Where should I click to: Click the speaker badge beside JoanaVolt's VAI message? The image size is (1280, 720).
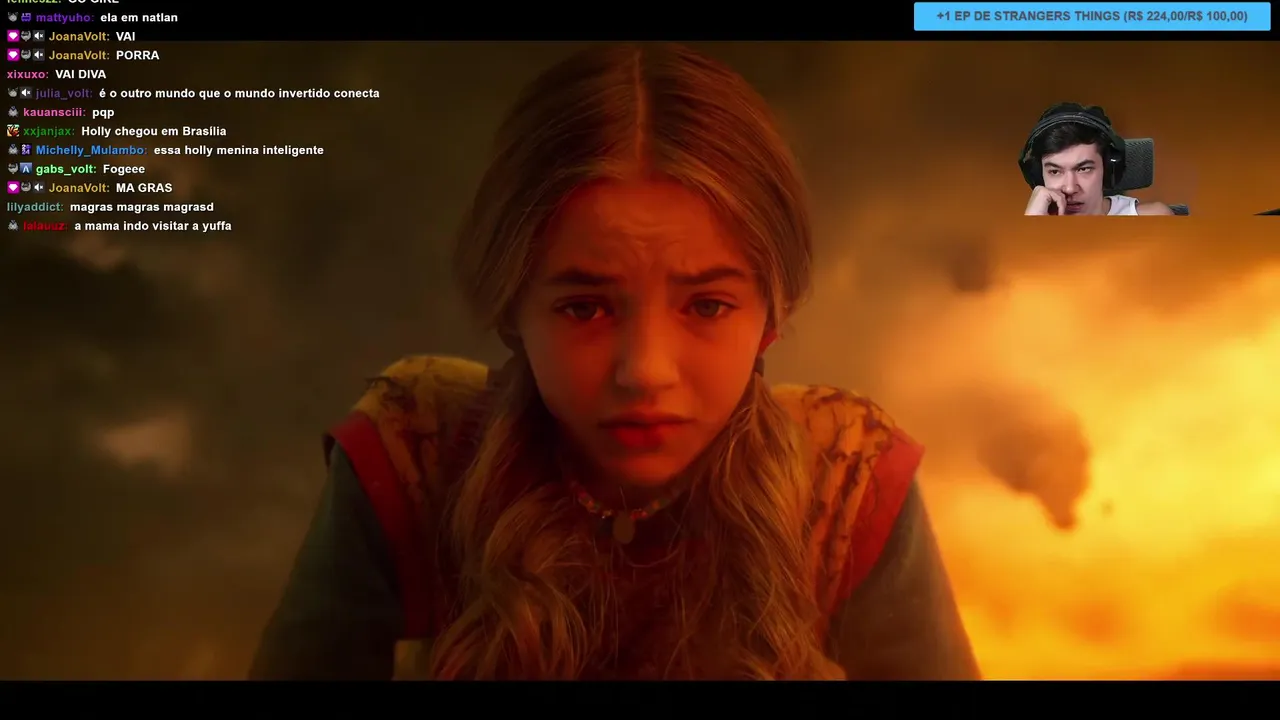[x=39, y=36]
